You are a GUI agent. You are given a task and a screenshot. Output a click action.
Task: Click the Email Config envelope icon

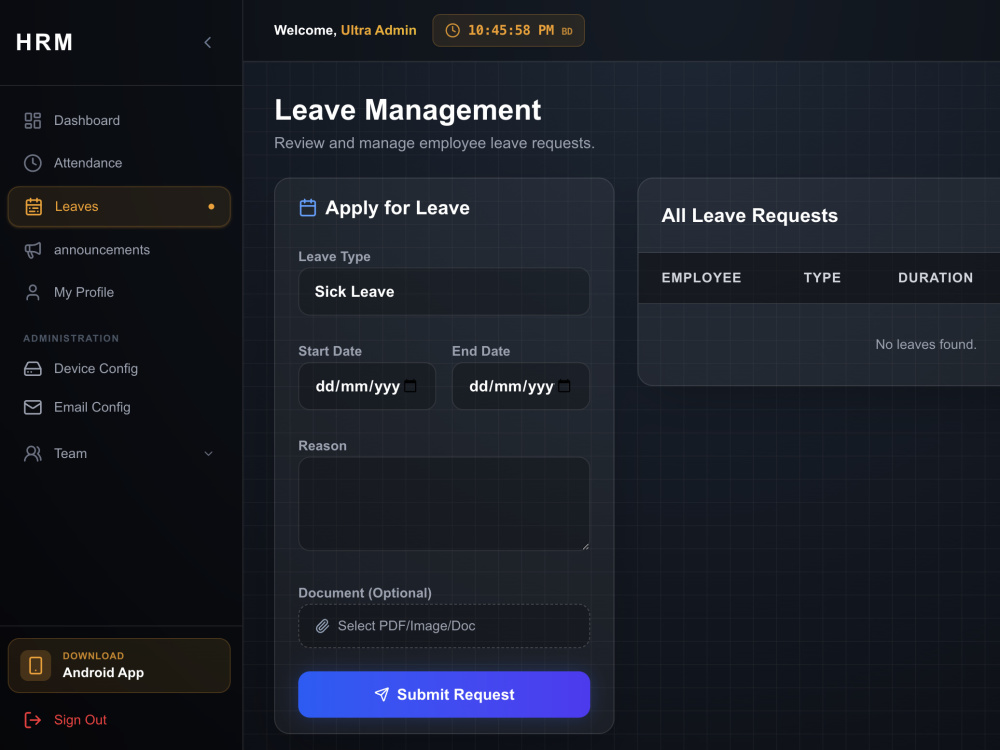(33, 407)
